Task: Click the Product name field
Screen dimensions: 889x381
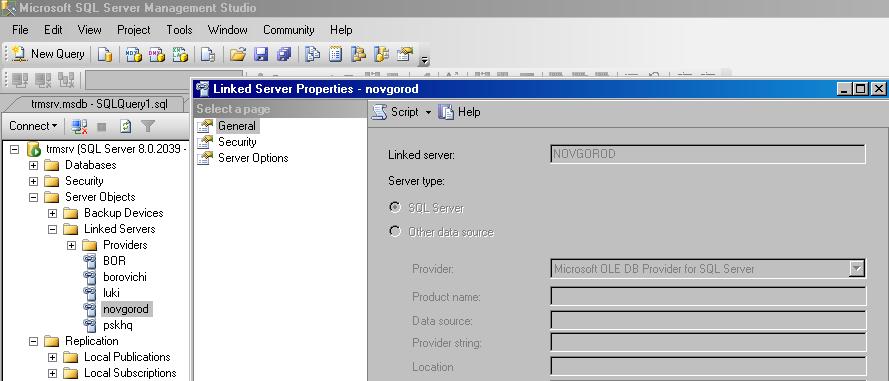Action: tap(708, 297)
